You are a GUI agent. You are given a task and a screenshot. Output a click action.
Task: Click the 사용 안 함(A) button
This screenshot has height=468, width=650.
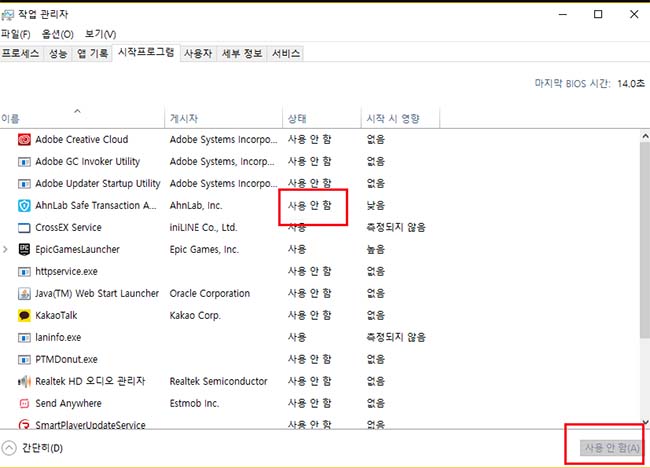point(611,448)
